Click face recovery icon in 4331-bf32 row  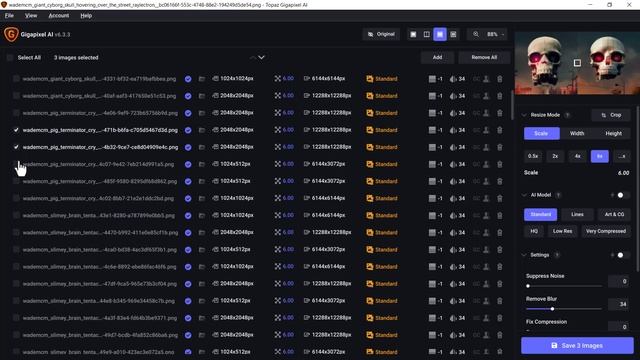[x=486, y=79]
